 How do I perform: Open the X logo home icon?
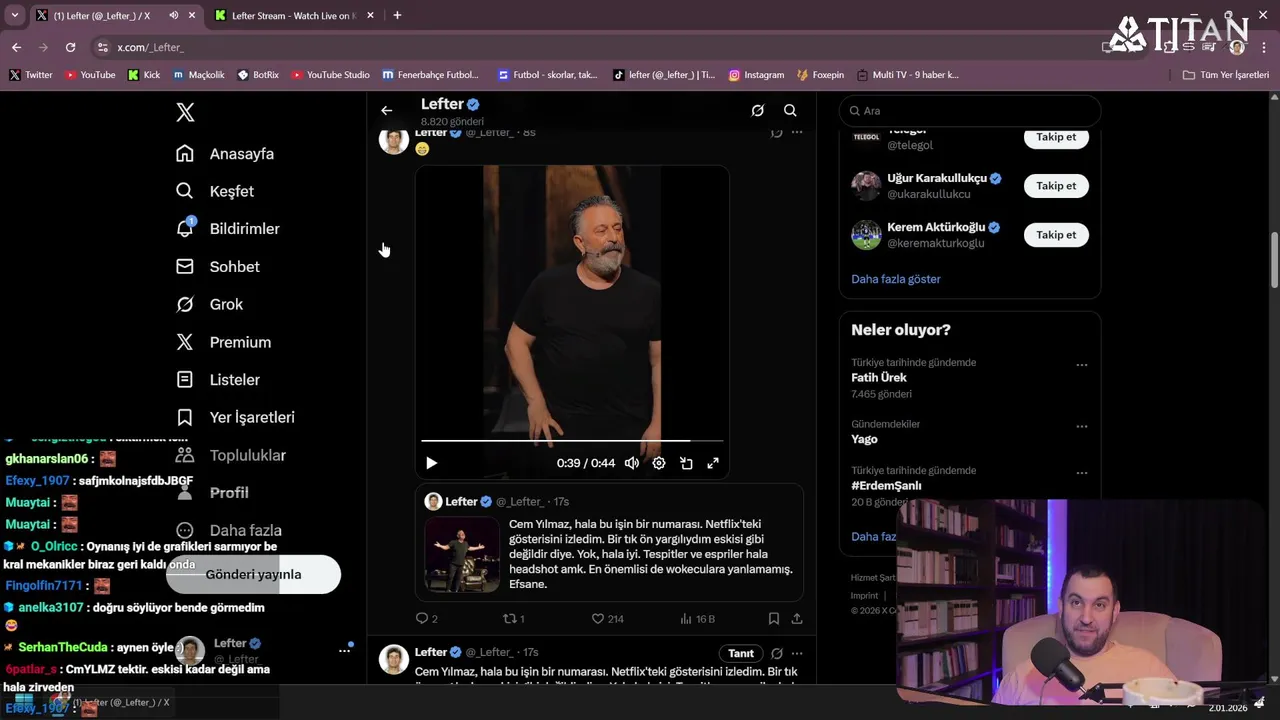tap(185, 112)
